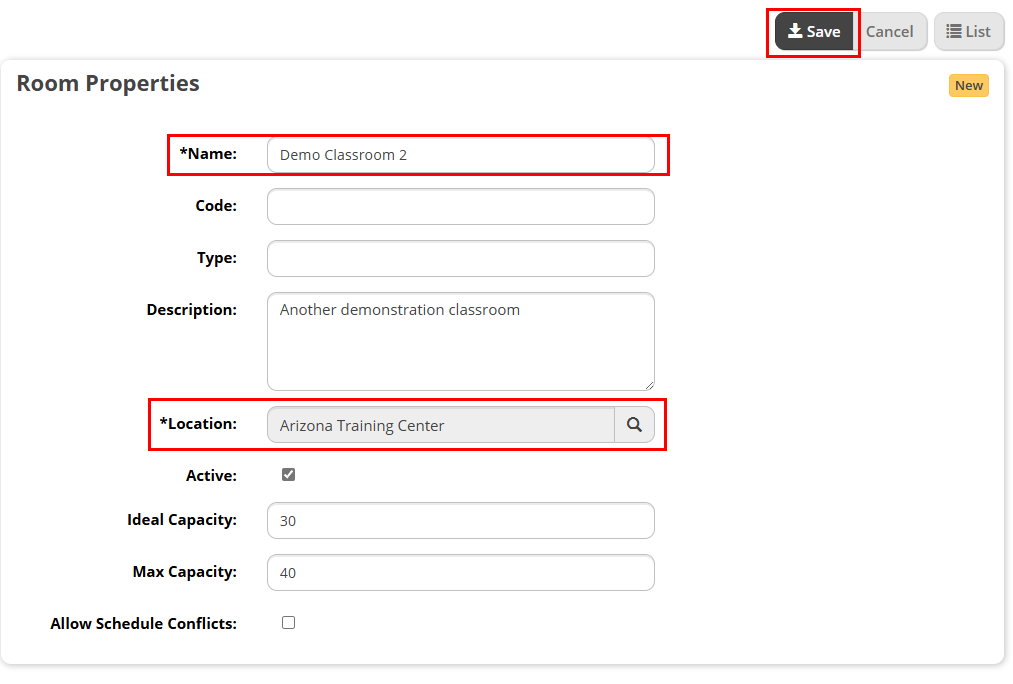Screen dimensions: 1013x684
Task: Click the Ideal Capacity: label
Action: [182, 520]
